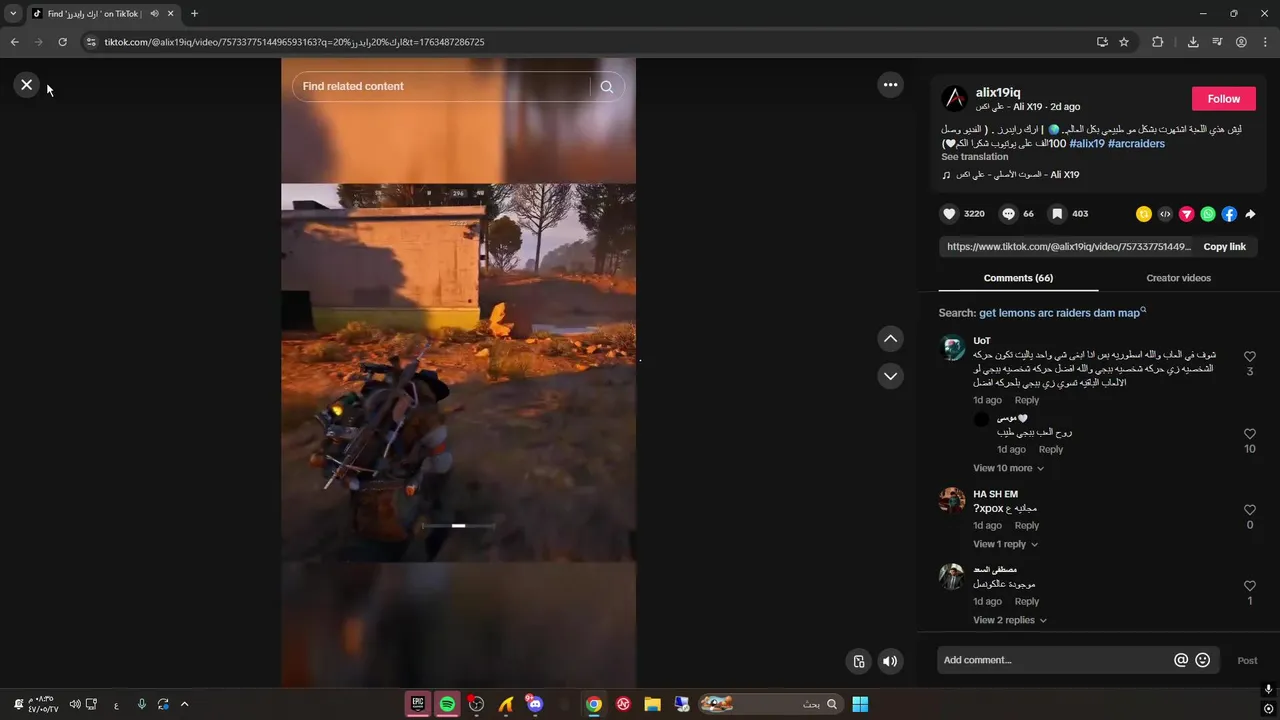Viewport: 1280px width, 720px height.
Task: Open Discord from the taskbar
Action: point(535,704)
